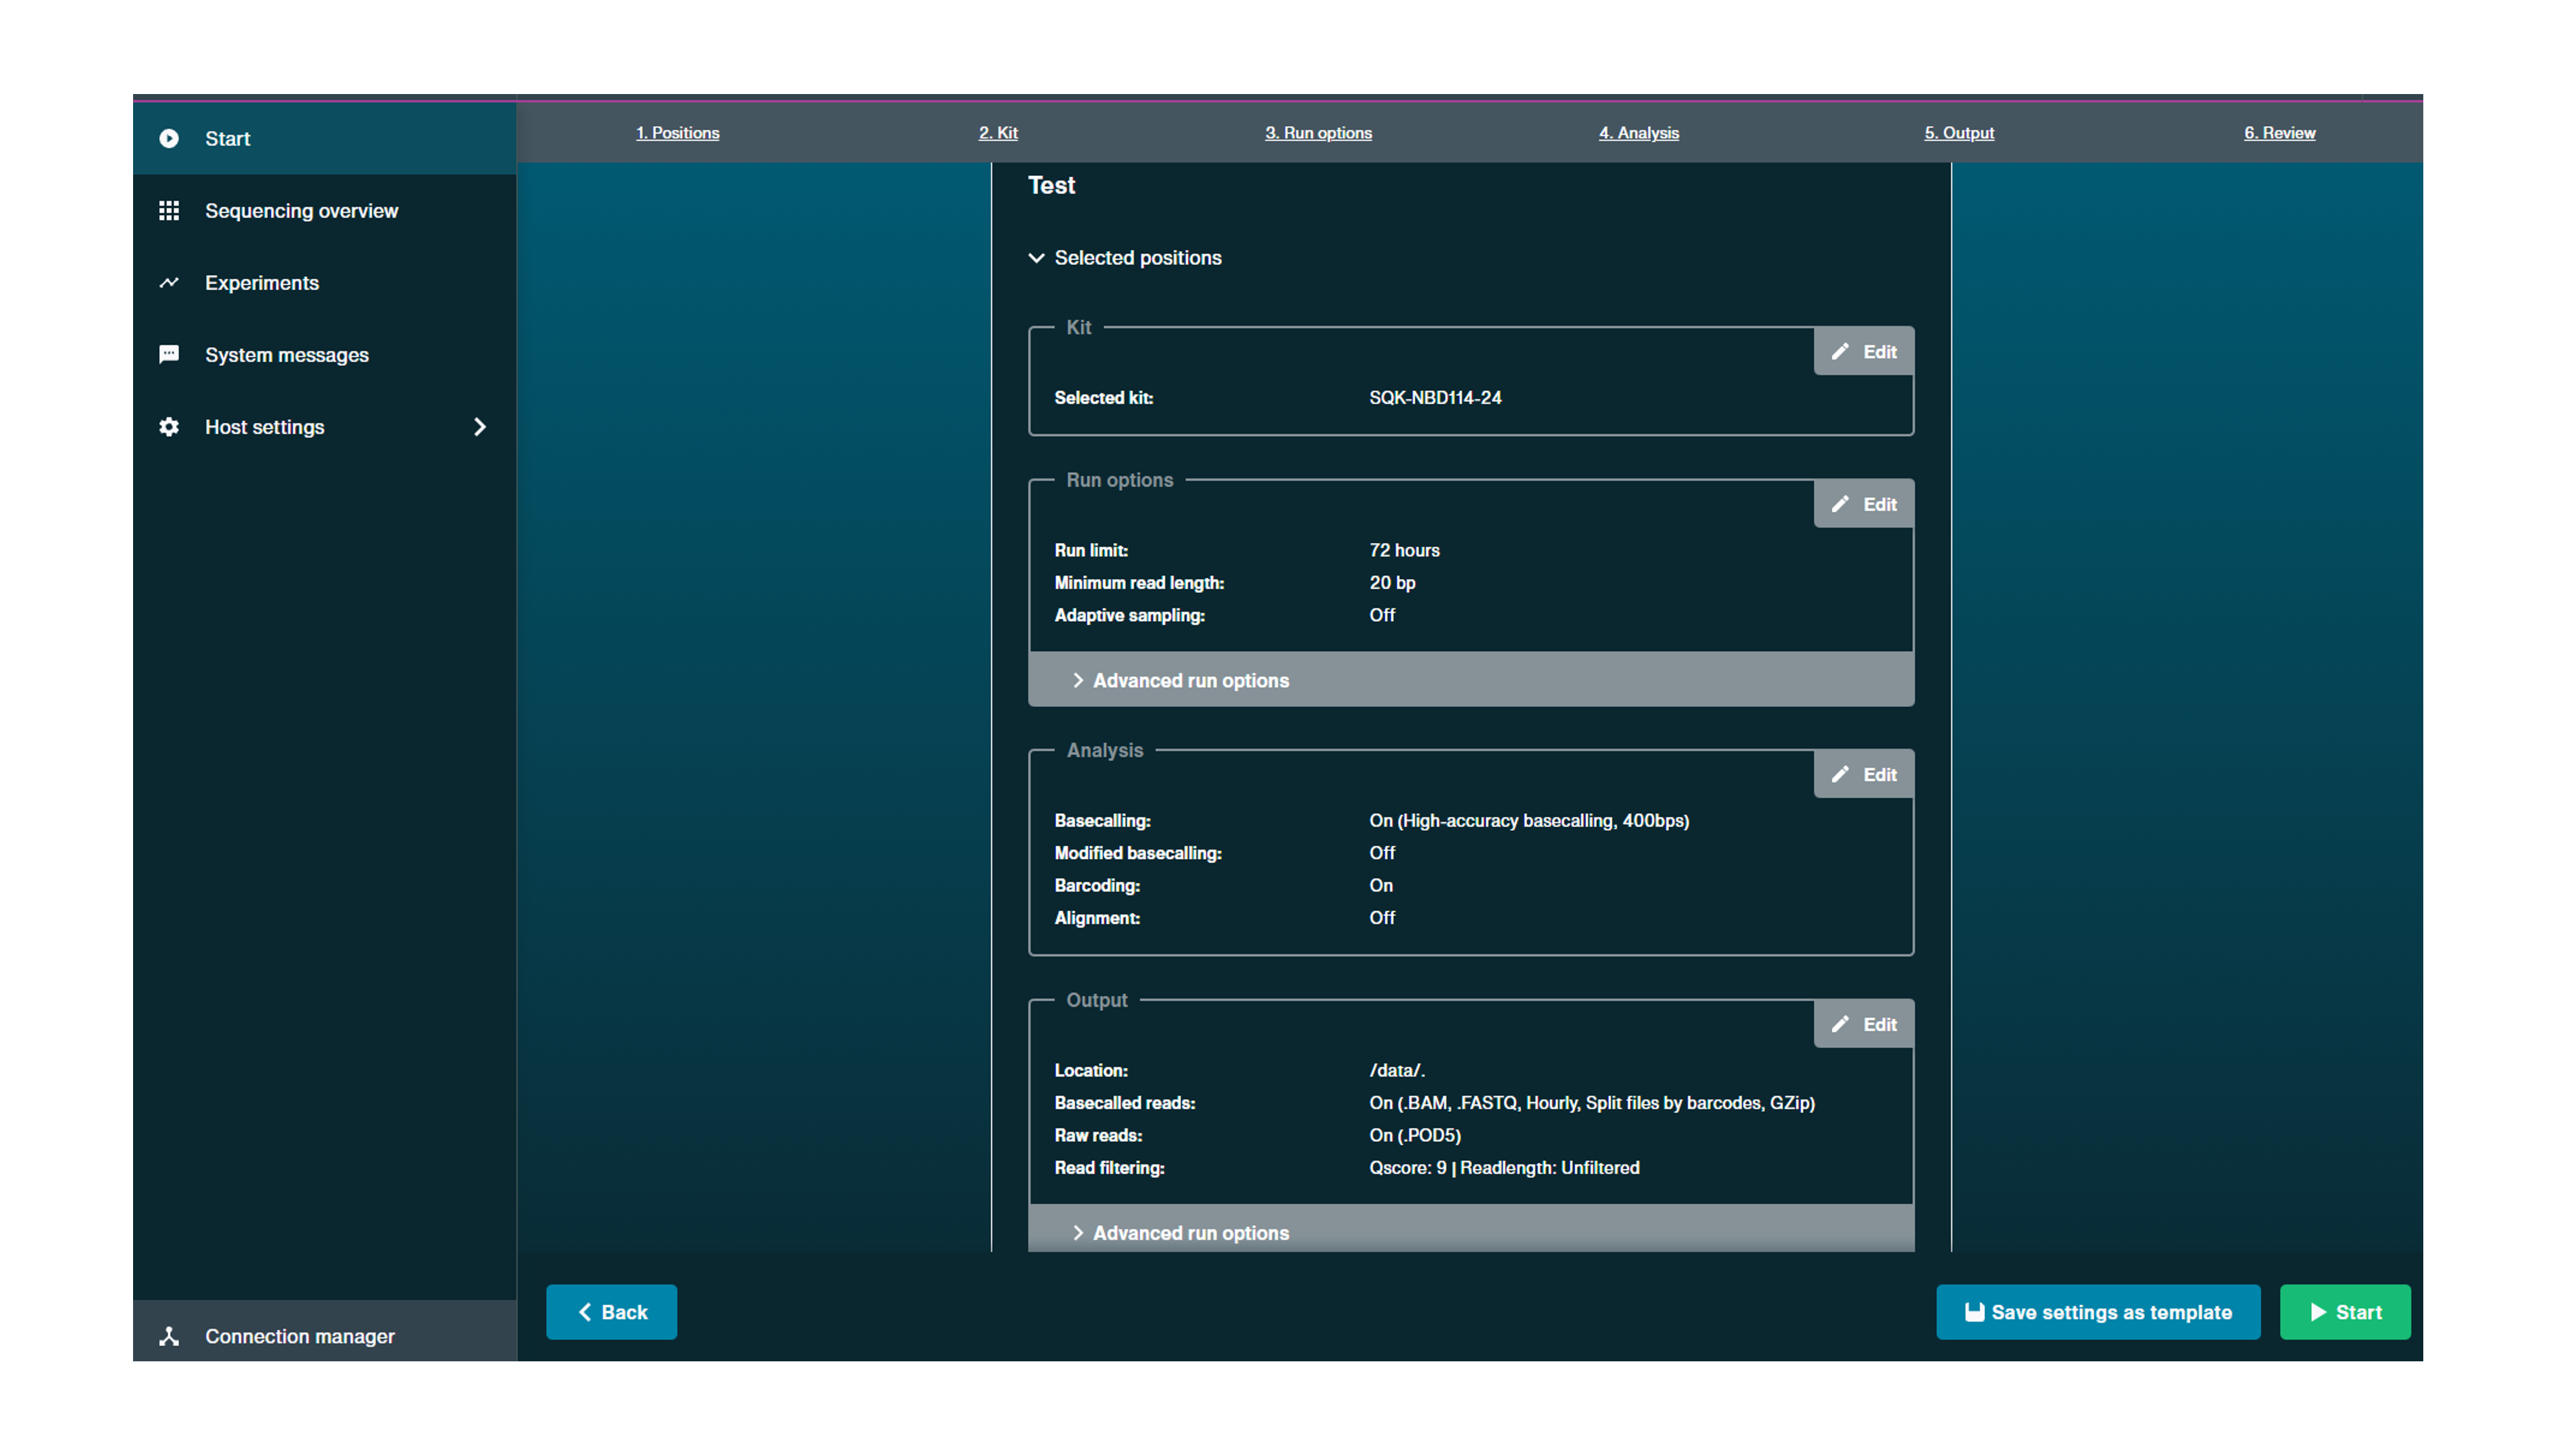
Task: Open System messages from sidebar
Action: 324,355
